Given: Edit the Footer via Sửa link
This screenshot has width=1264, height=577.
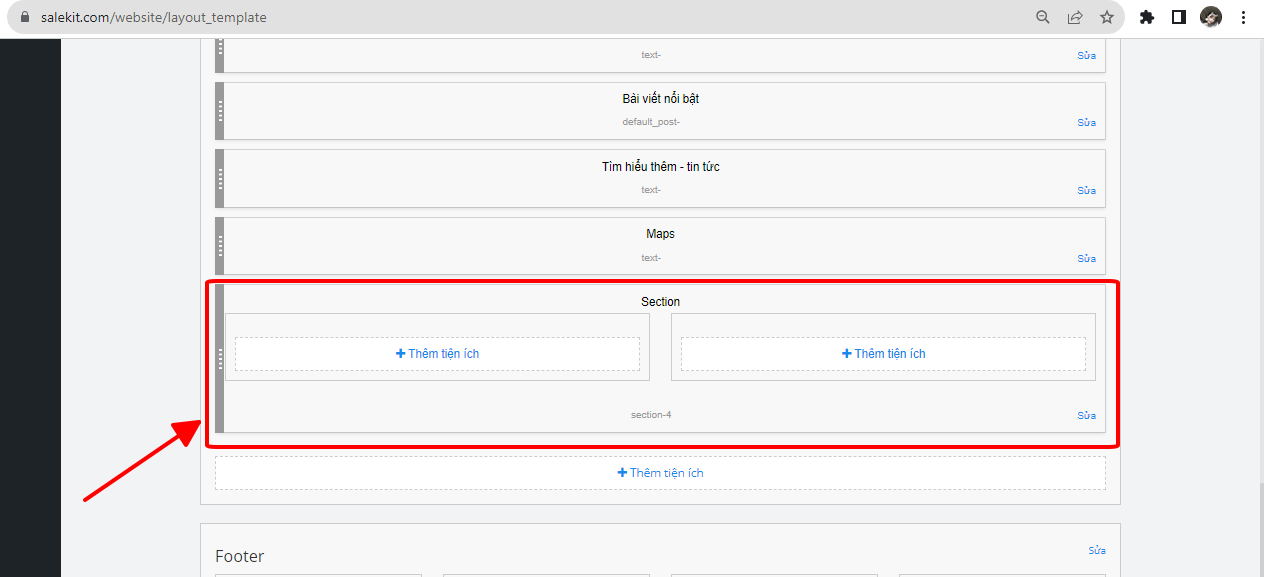Looking at the screenshot, I should point(1097,551).
